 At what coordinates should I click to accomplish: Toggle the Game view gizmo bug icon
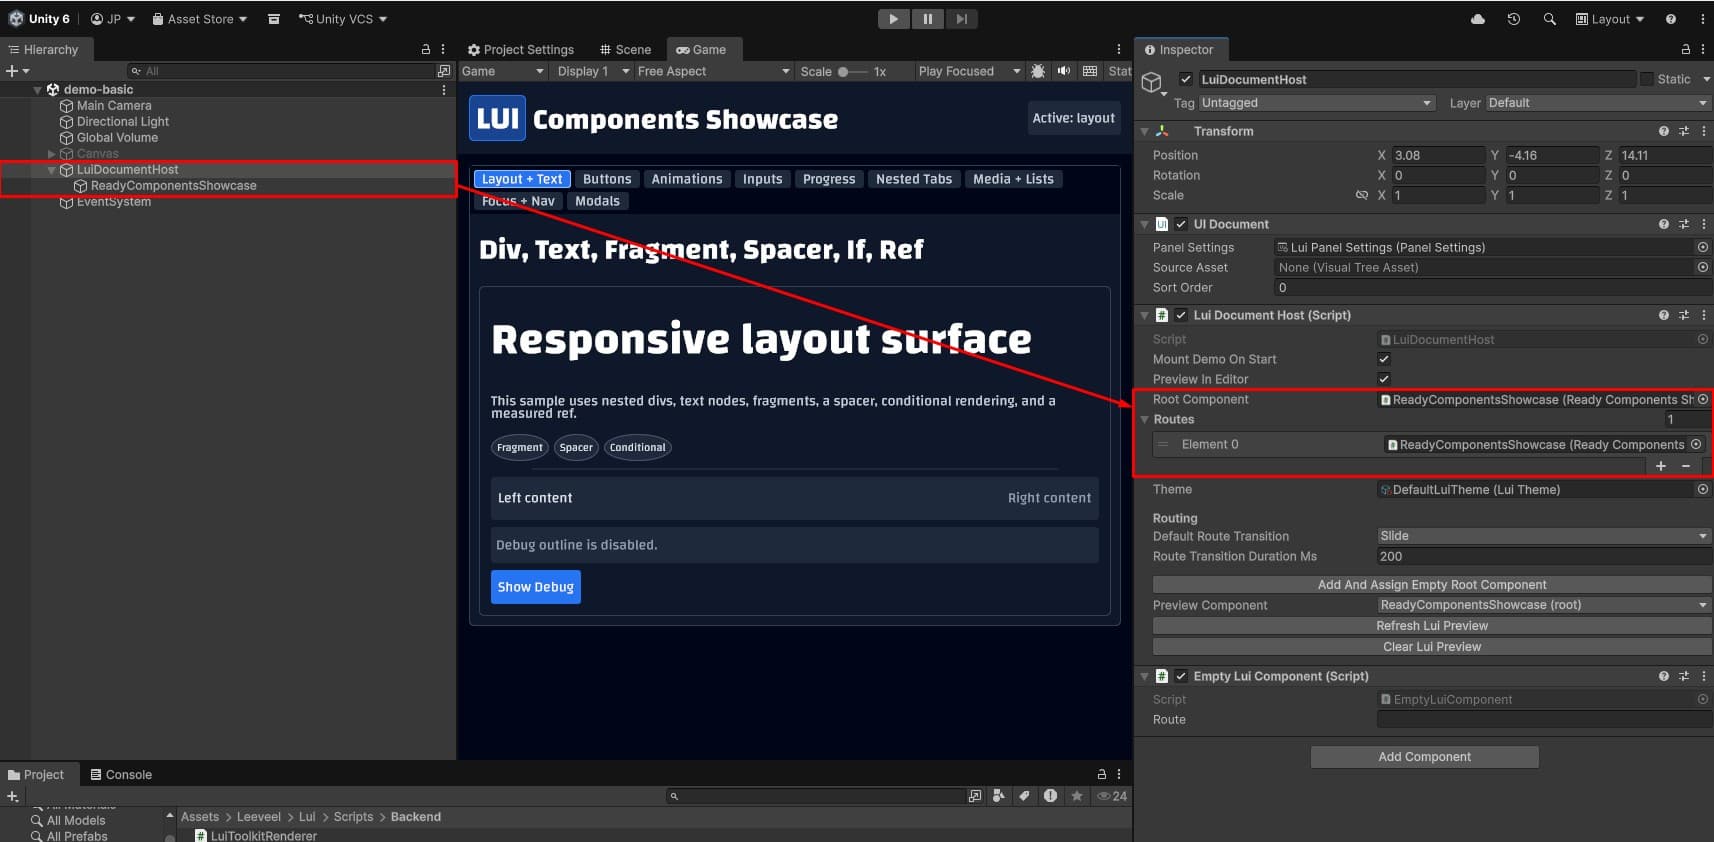click(x=1038, y=71)
